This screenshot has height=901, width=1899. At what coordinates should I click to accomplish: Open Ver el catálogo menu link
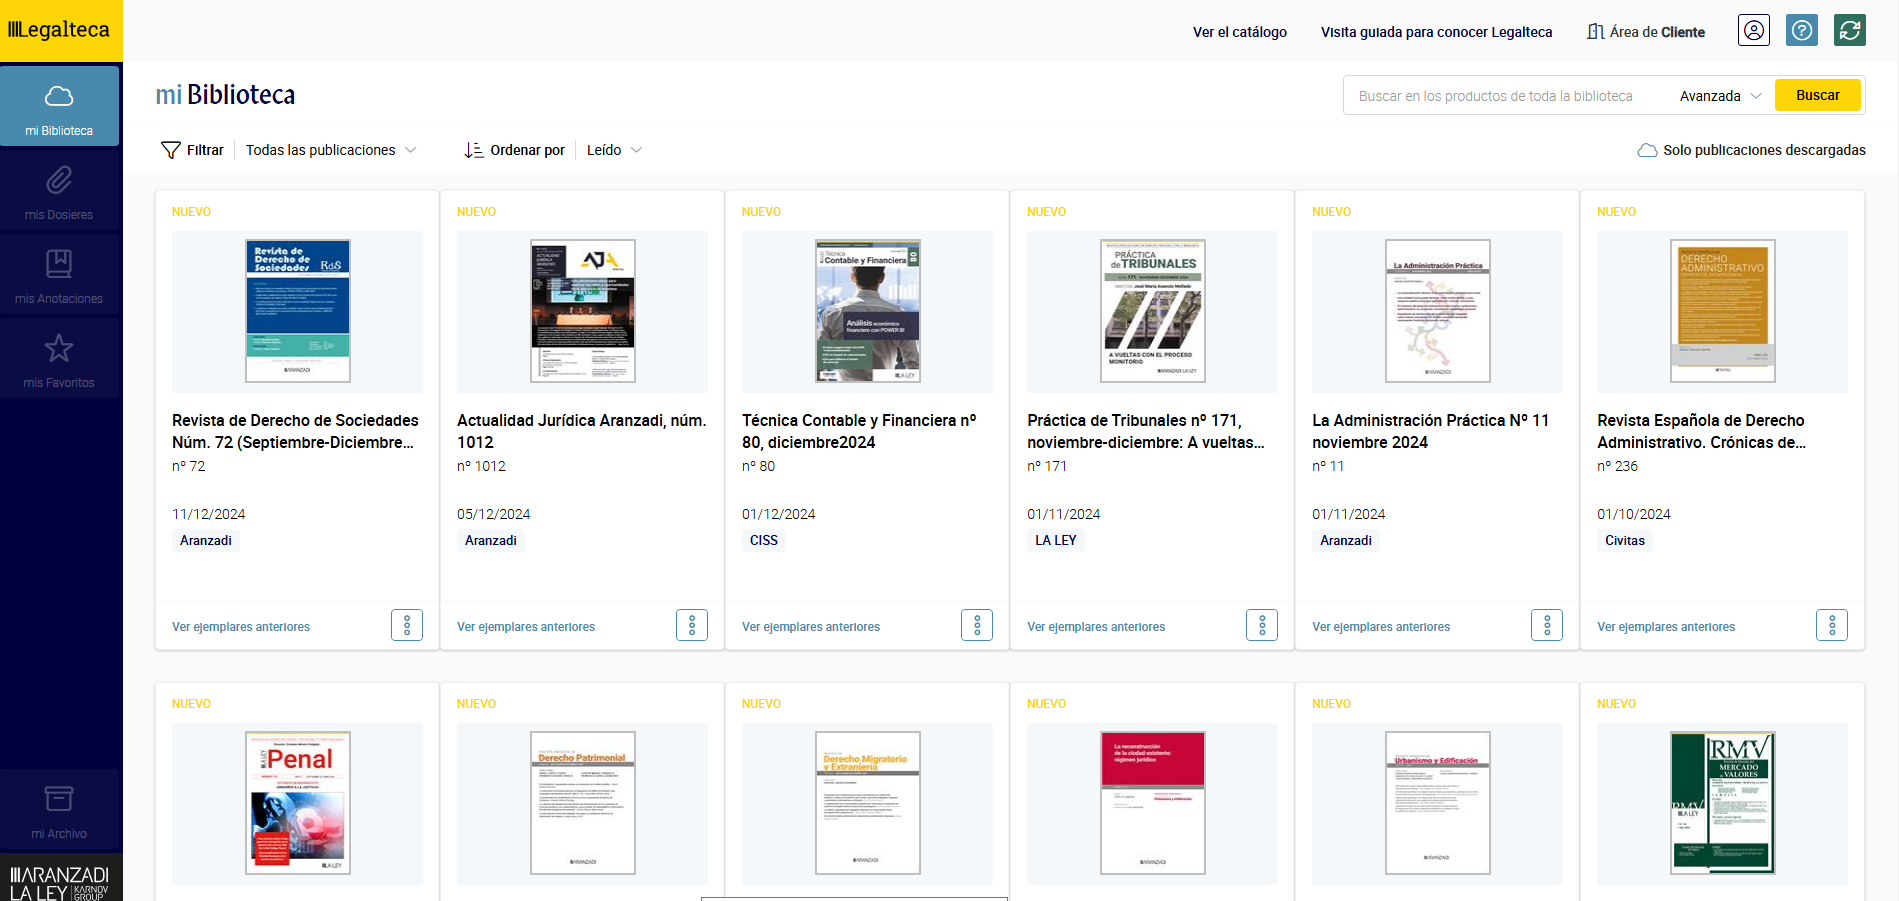[x=1240, y=32]
